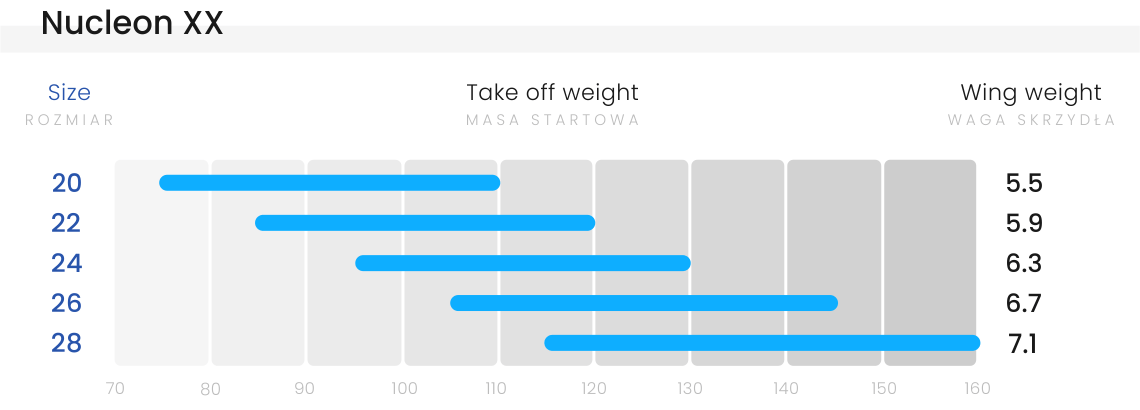Click the blue bar for size 20
The width and height of the screenshot is (1140, 410).
click(329, 183)
